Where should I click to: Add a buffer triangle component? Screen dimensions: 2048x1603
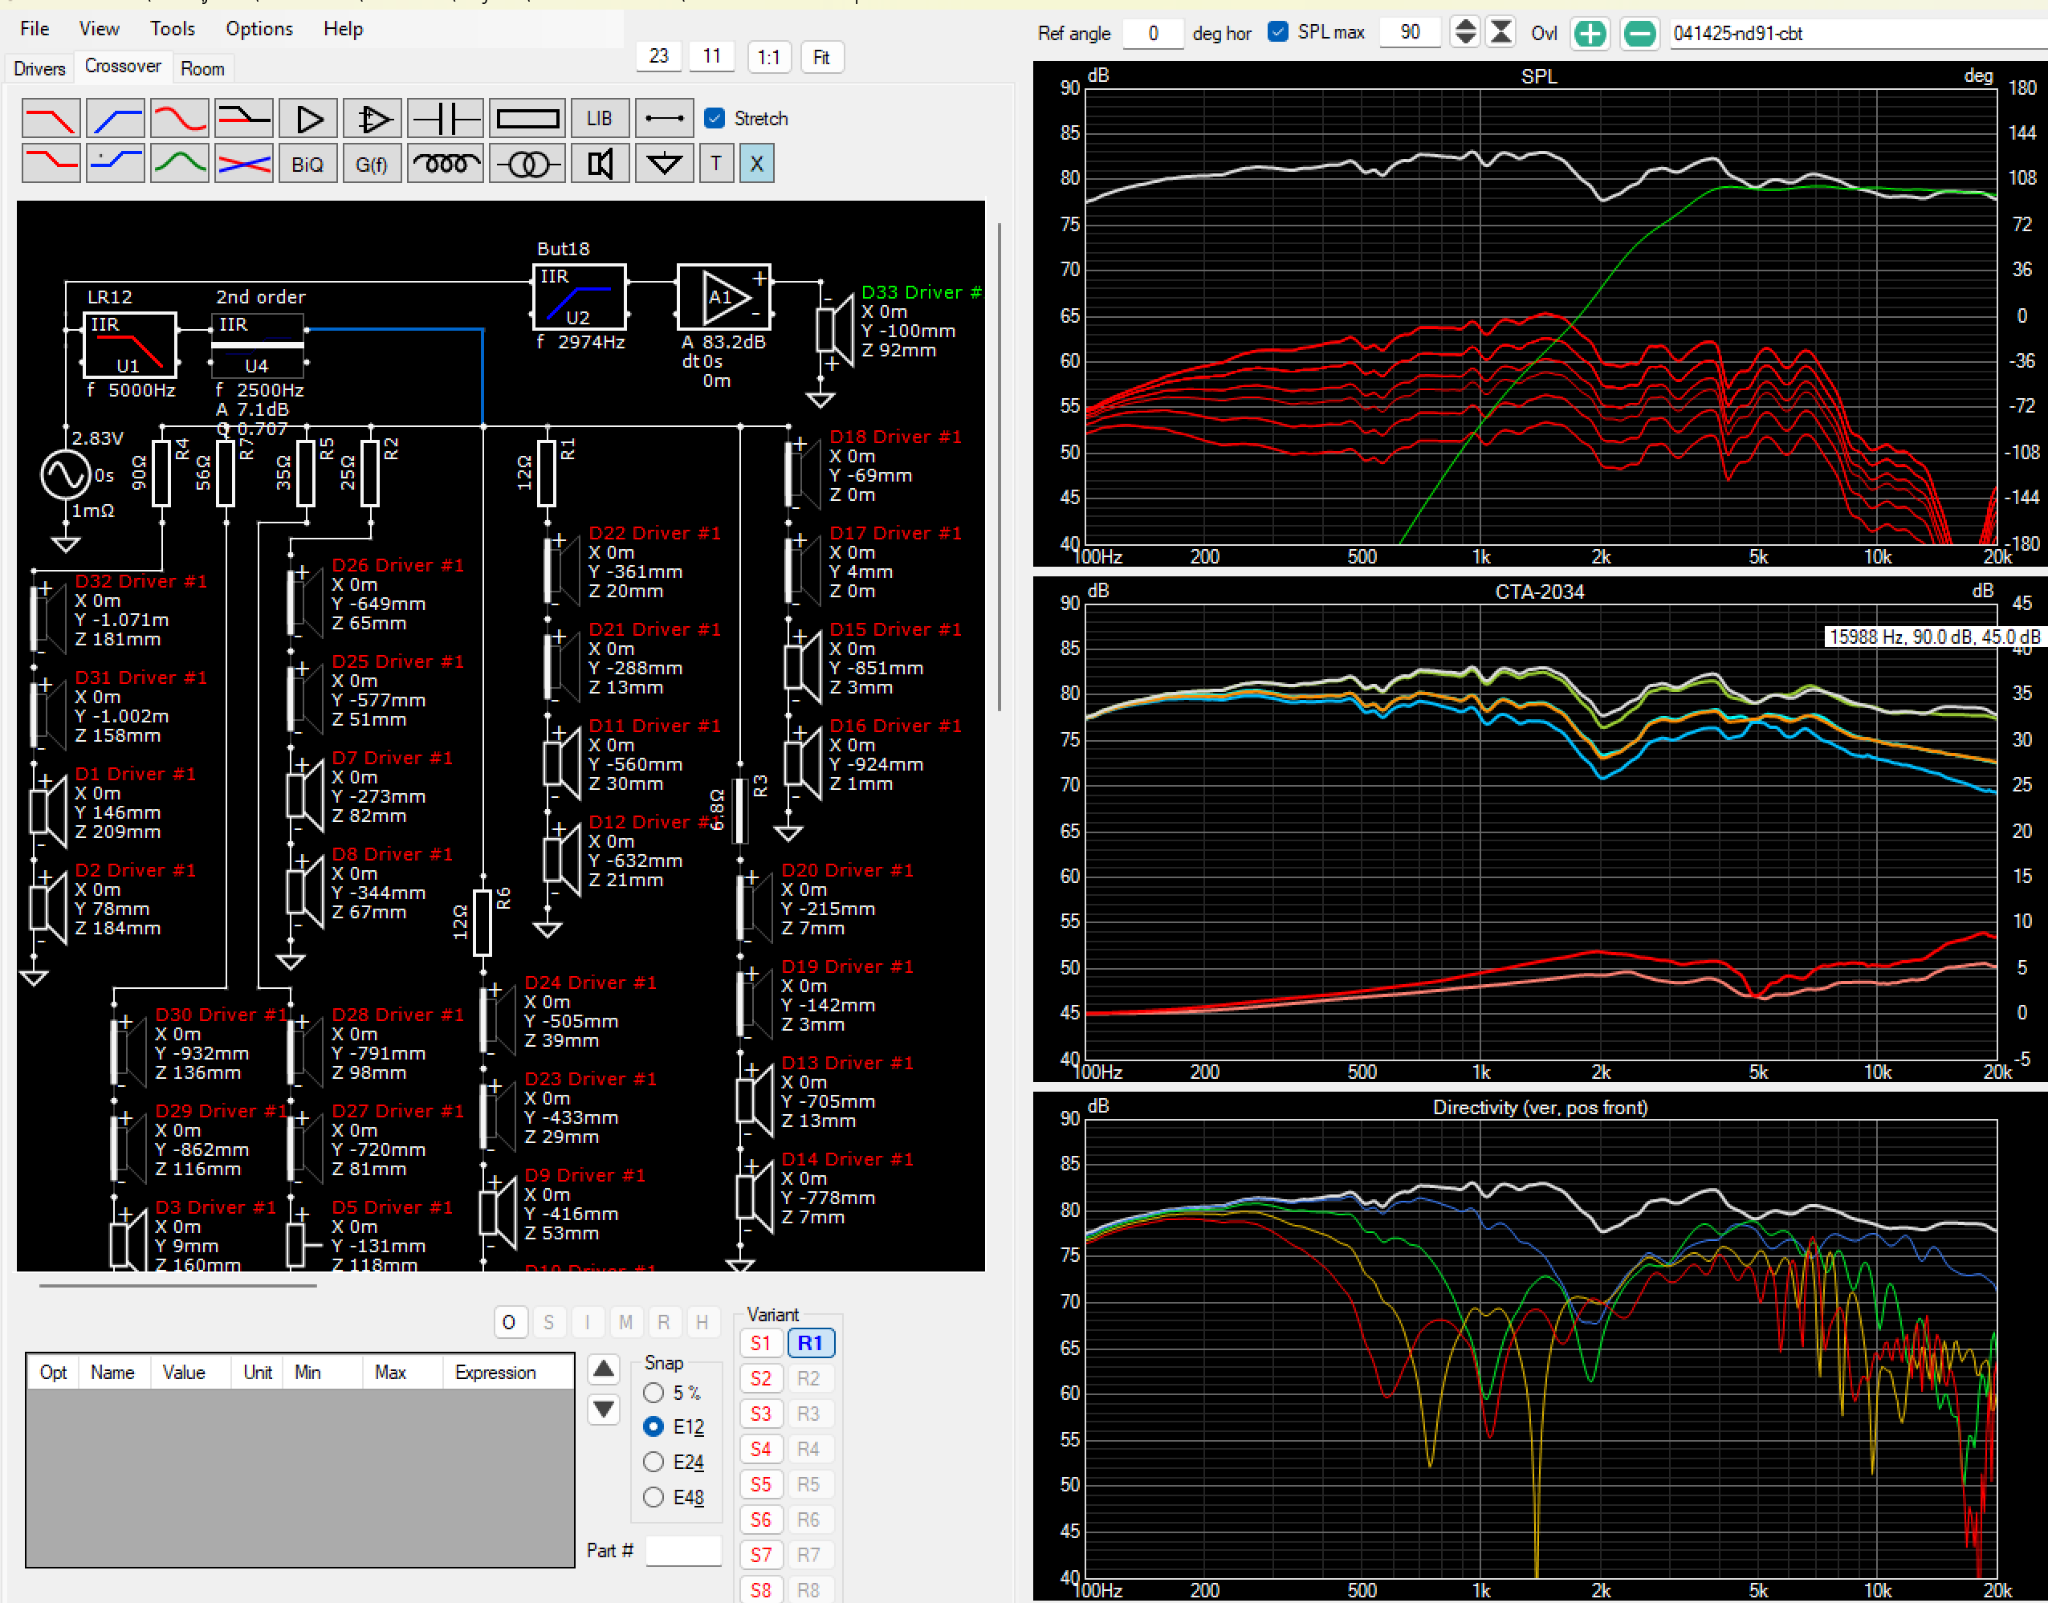[x=309, y=119]
